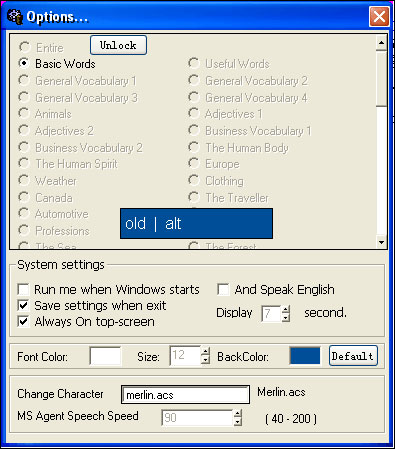
Task: Click the ( 40 - 200 ) range text
Action: (x=291, y=418)
